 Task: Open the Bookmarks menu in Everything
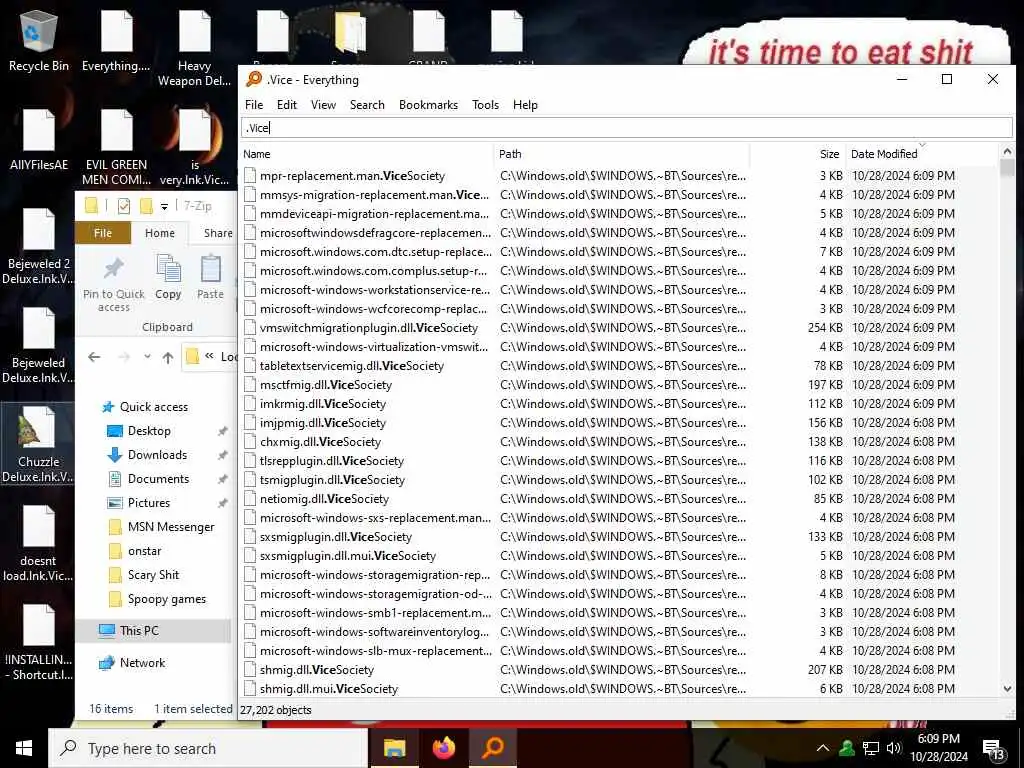(x=428, y=104)
